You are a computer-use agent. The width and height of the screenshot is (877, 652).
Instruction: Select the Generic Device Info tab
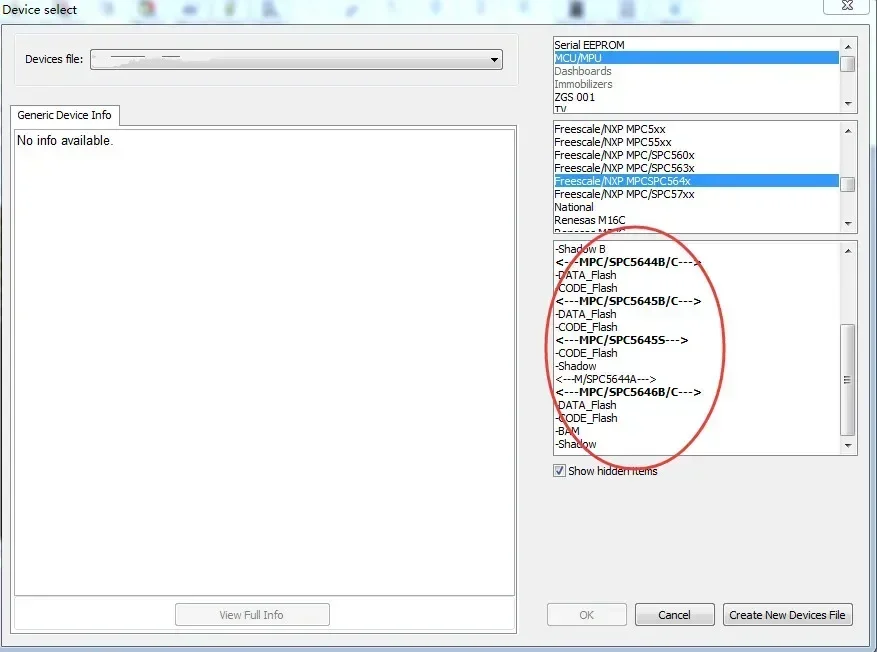point(64,115)
